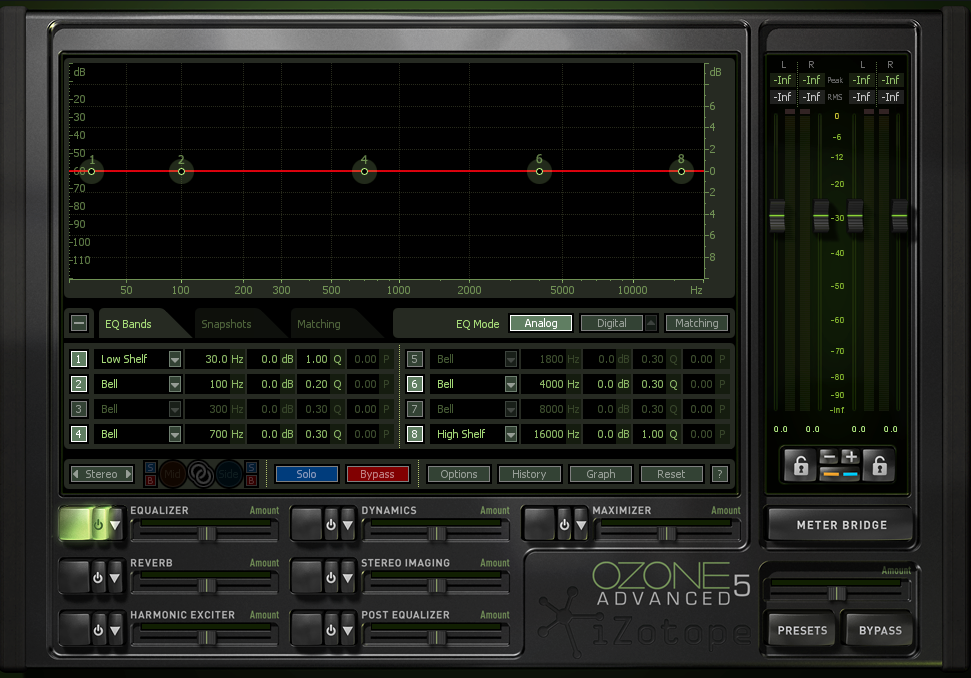This screenshot has height=678, width=971.
Task: Toggle EQ band 8 enable box
Action: [415, 434]
